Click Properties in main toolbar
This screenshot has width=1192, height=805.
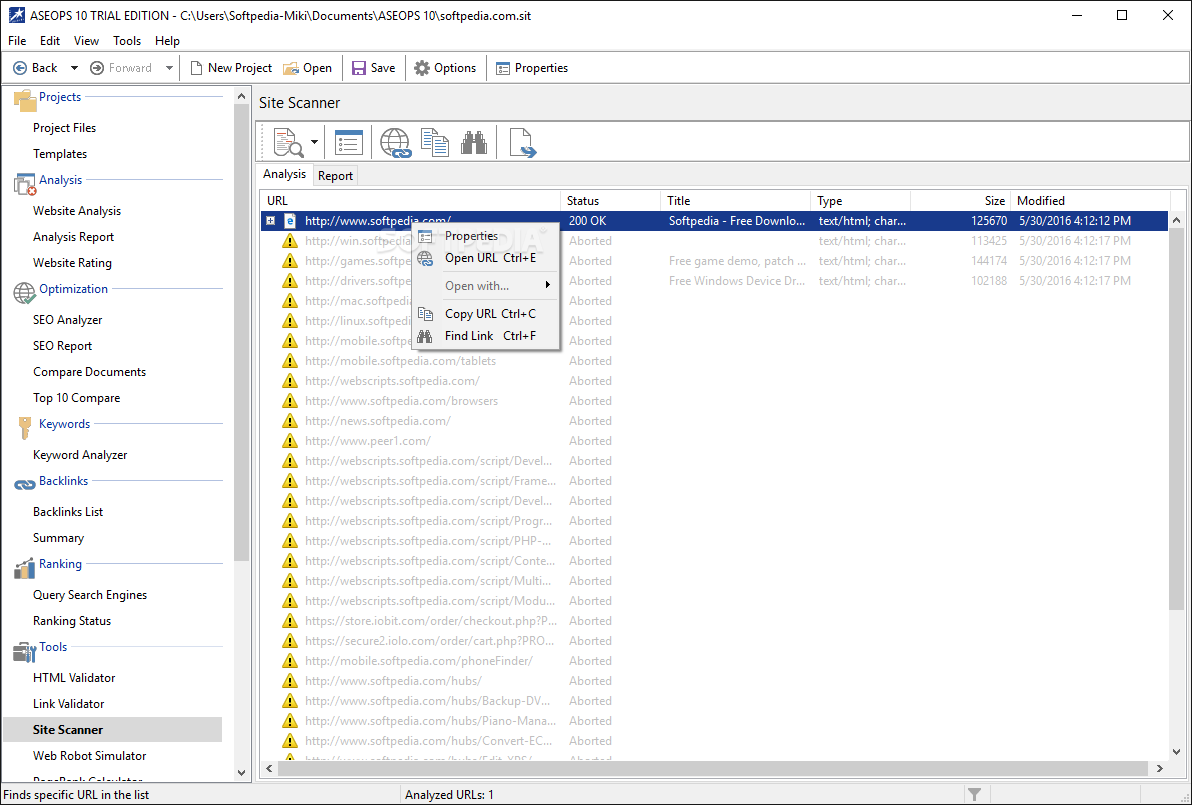tap(532, 68)
